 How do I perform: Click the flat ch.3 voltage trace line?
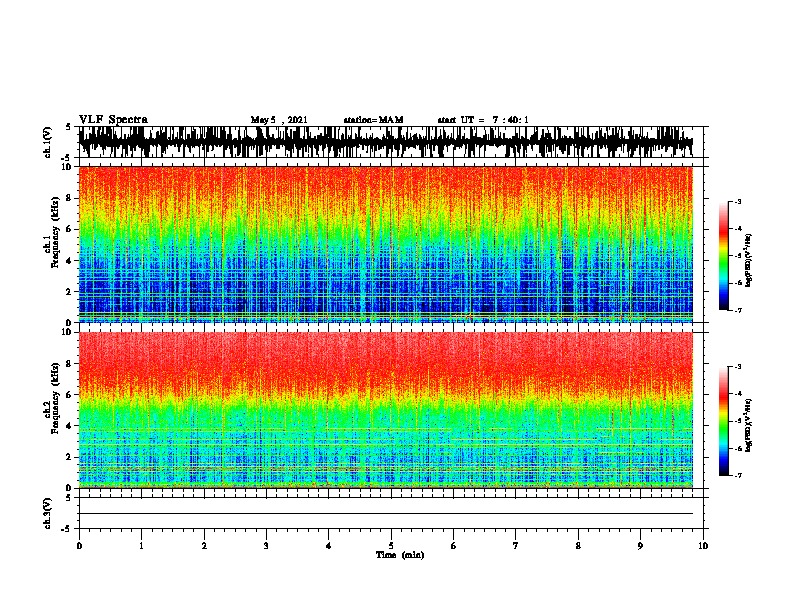tap(386, 514)
